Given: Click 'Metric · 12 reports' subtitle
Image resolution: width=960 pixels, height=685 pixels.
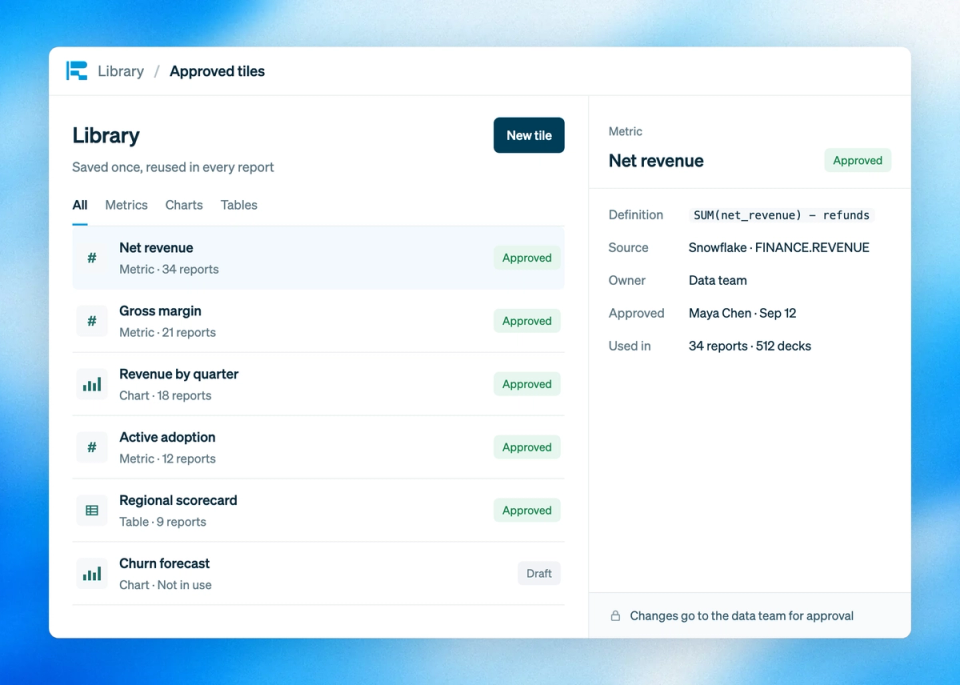Looking at the screenshot, I should tap(167, 459).
